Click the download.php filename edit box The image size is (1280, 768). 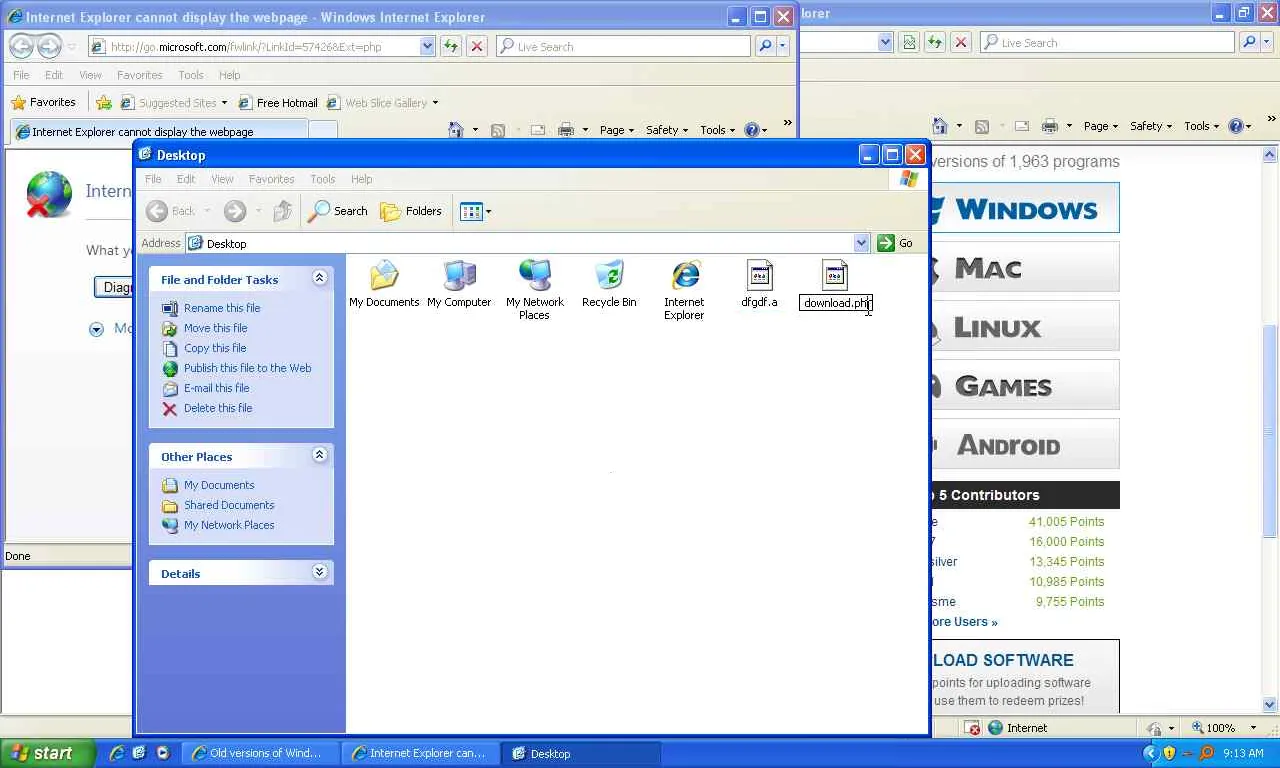point(836,303)
